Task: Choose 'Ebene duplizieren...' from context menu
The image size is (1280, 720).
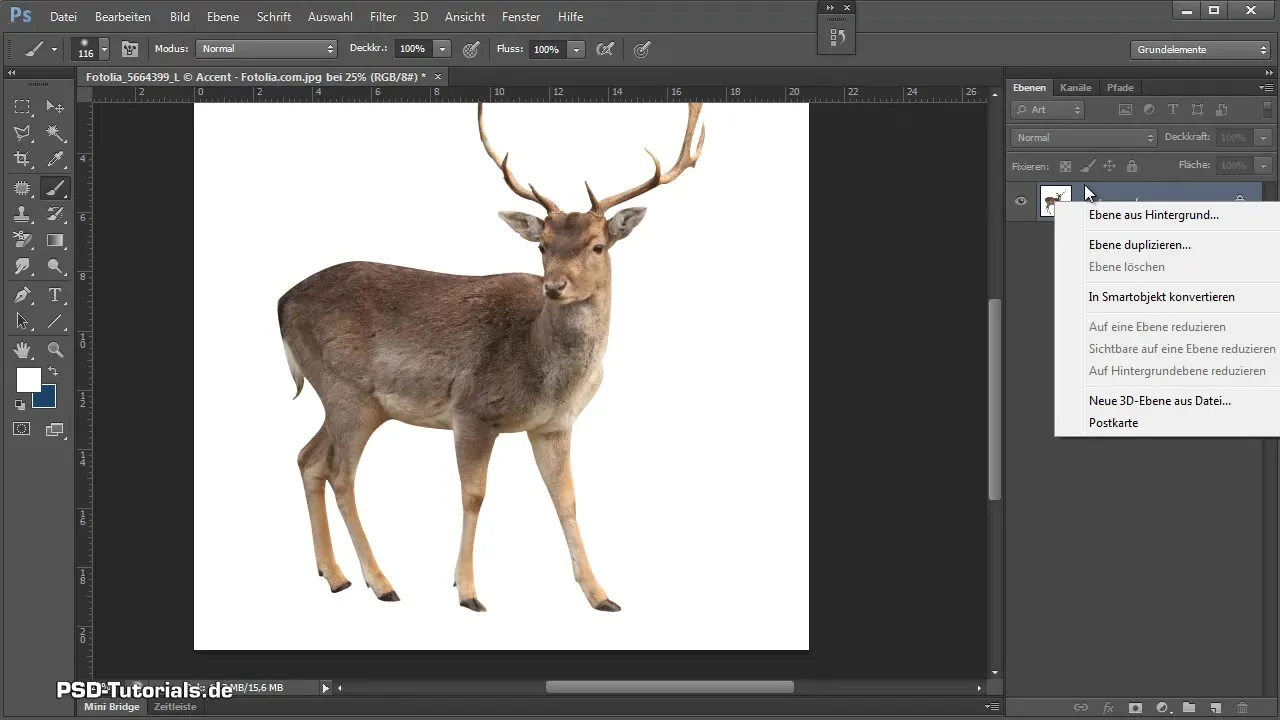Action: 1139,245
